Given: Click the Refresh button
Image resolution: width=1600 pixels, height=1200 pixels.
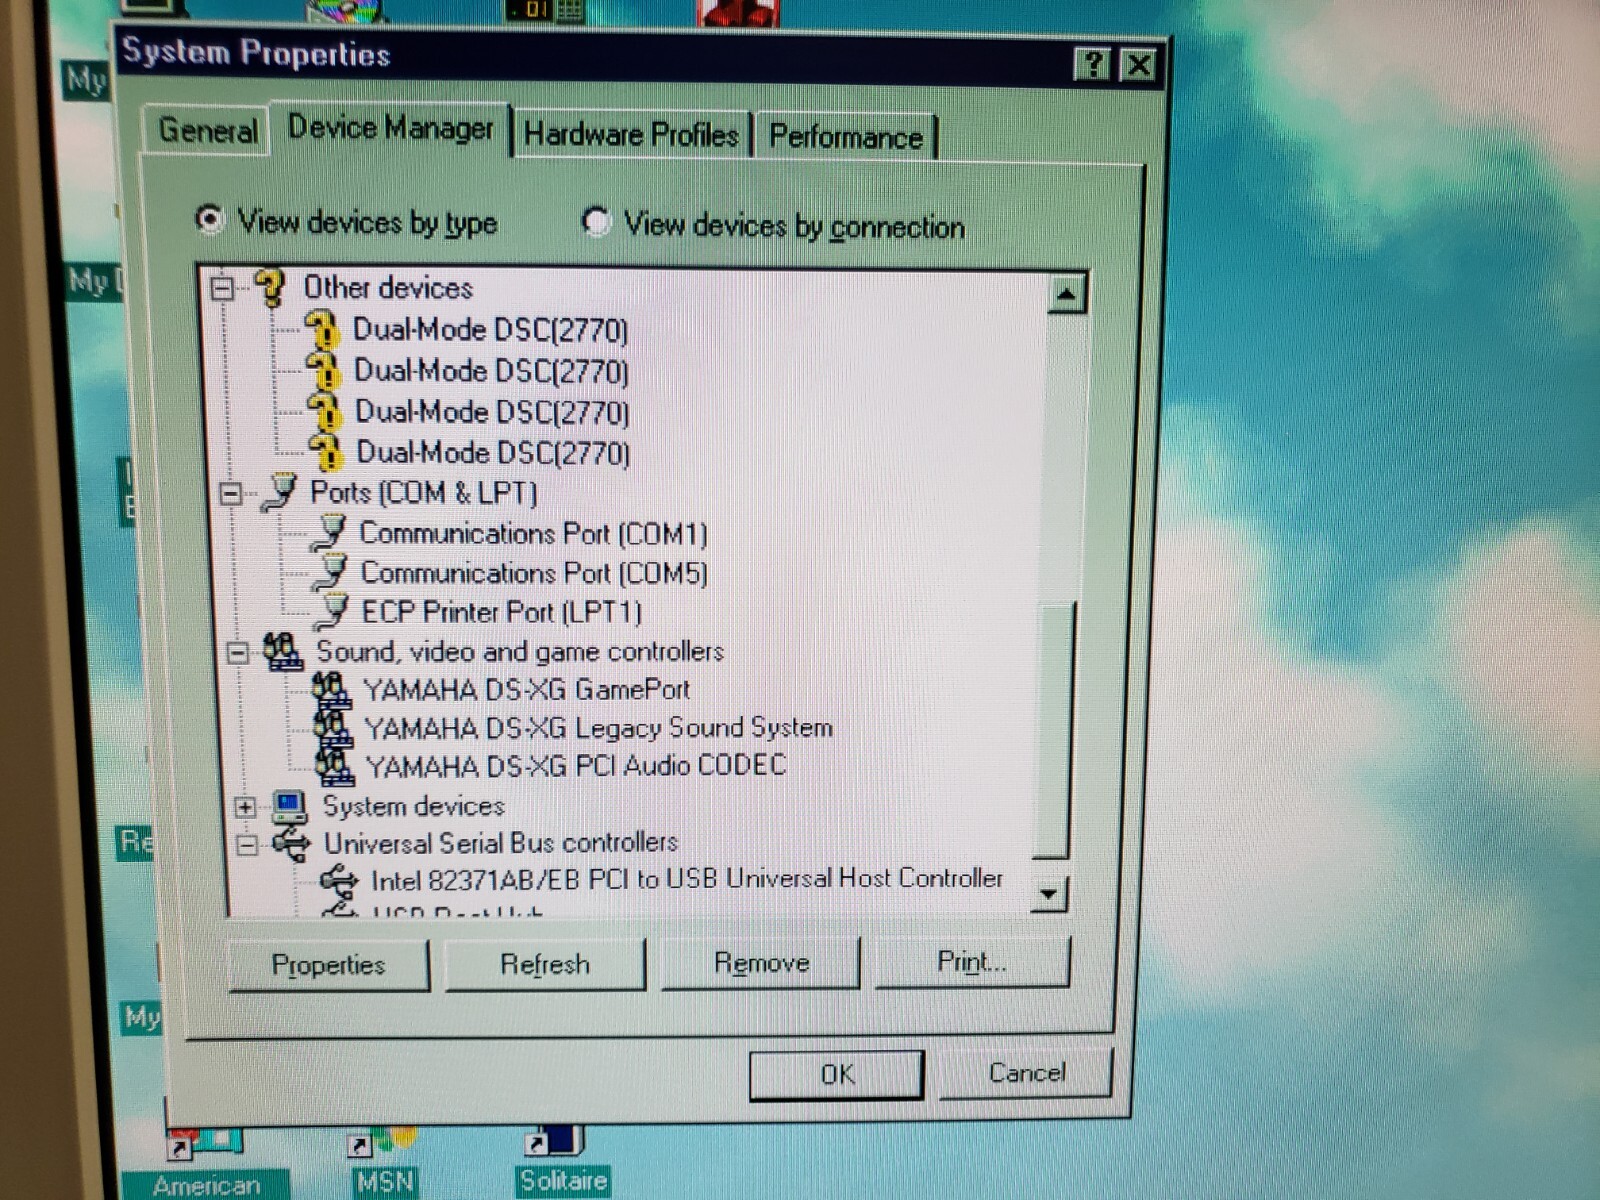Looking at the screenshot, I should (x=545, y=964).
